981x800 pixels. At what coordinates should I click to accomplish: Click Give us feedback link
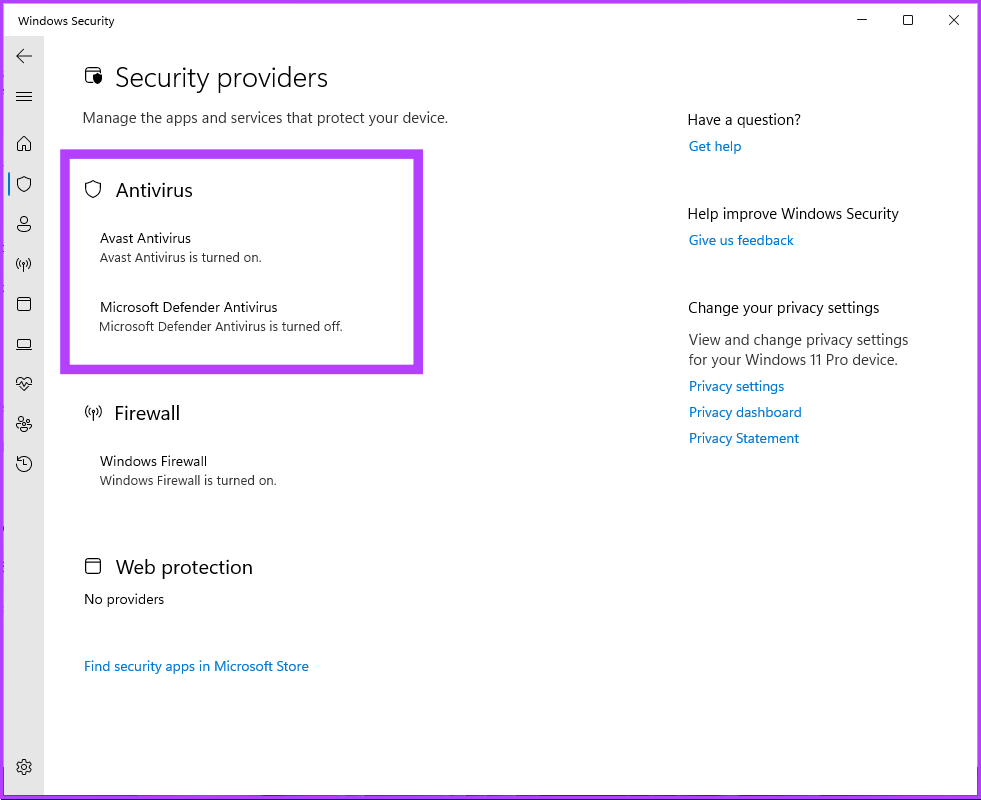point(741,240)
